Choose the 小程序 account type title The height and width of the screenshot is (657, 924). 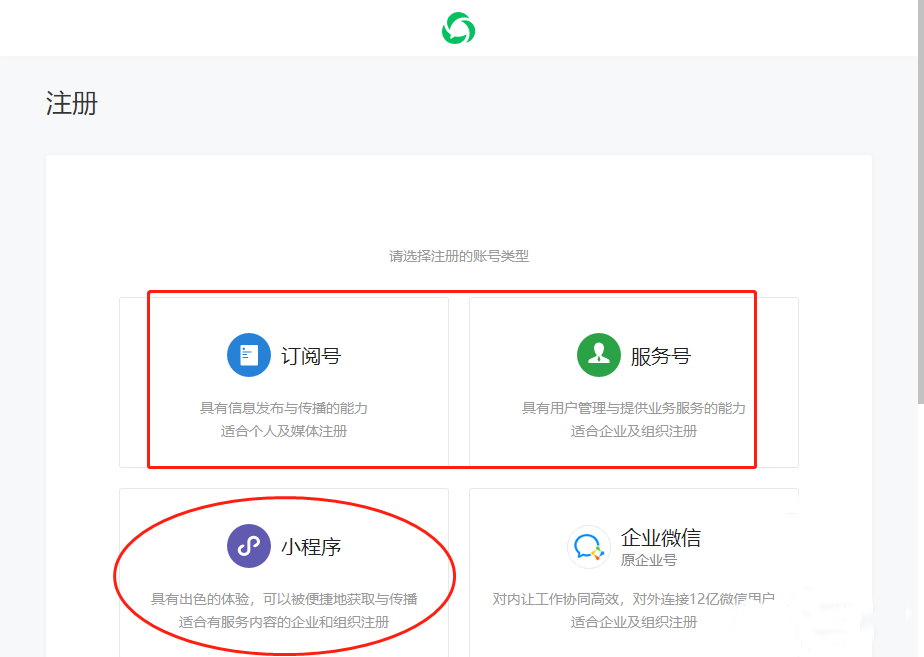click(311, 547)
